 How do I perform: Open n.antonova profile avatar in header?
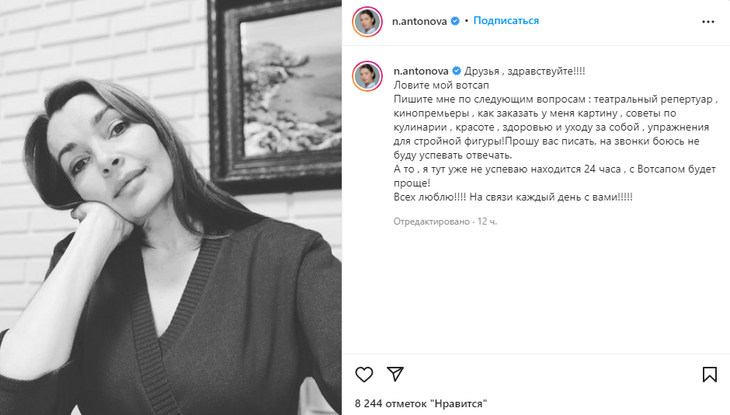click(x=367, y=21)
